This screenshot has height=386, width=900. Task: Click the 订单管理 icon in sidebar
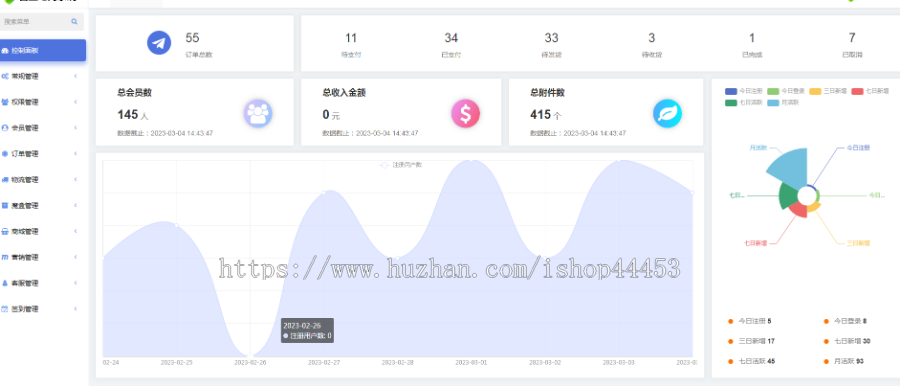tap(5, 154)
